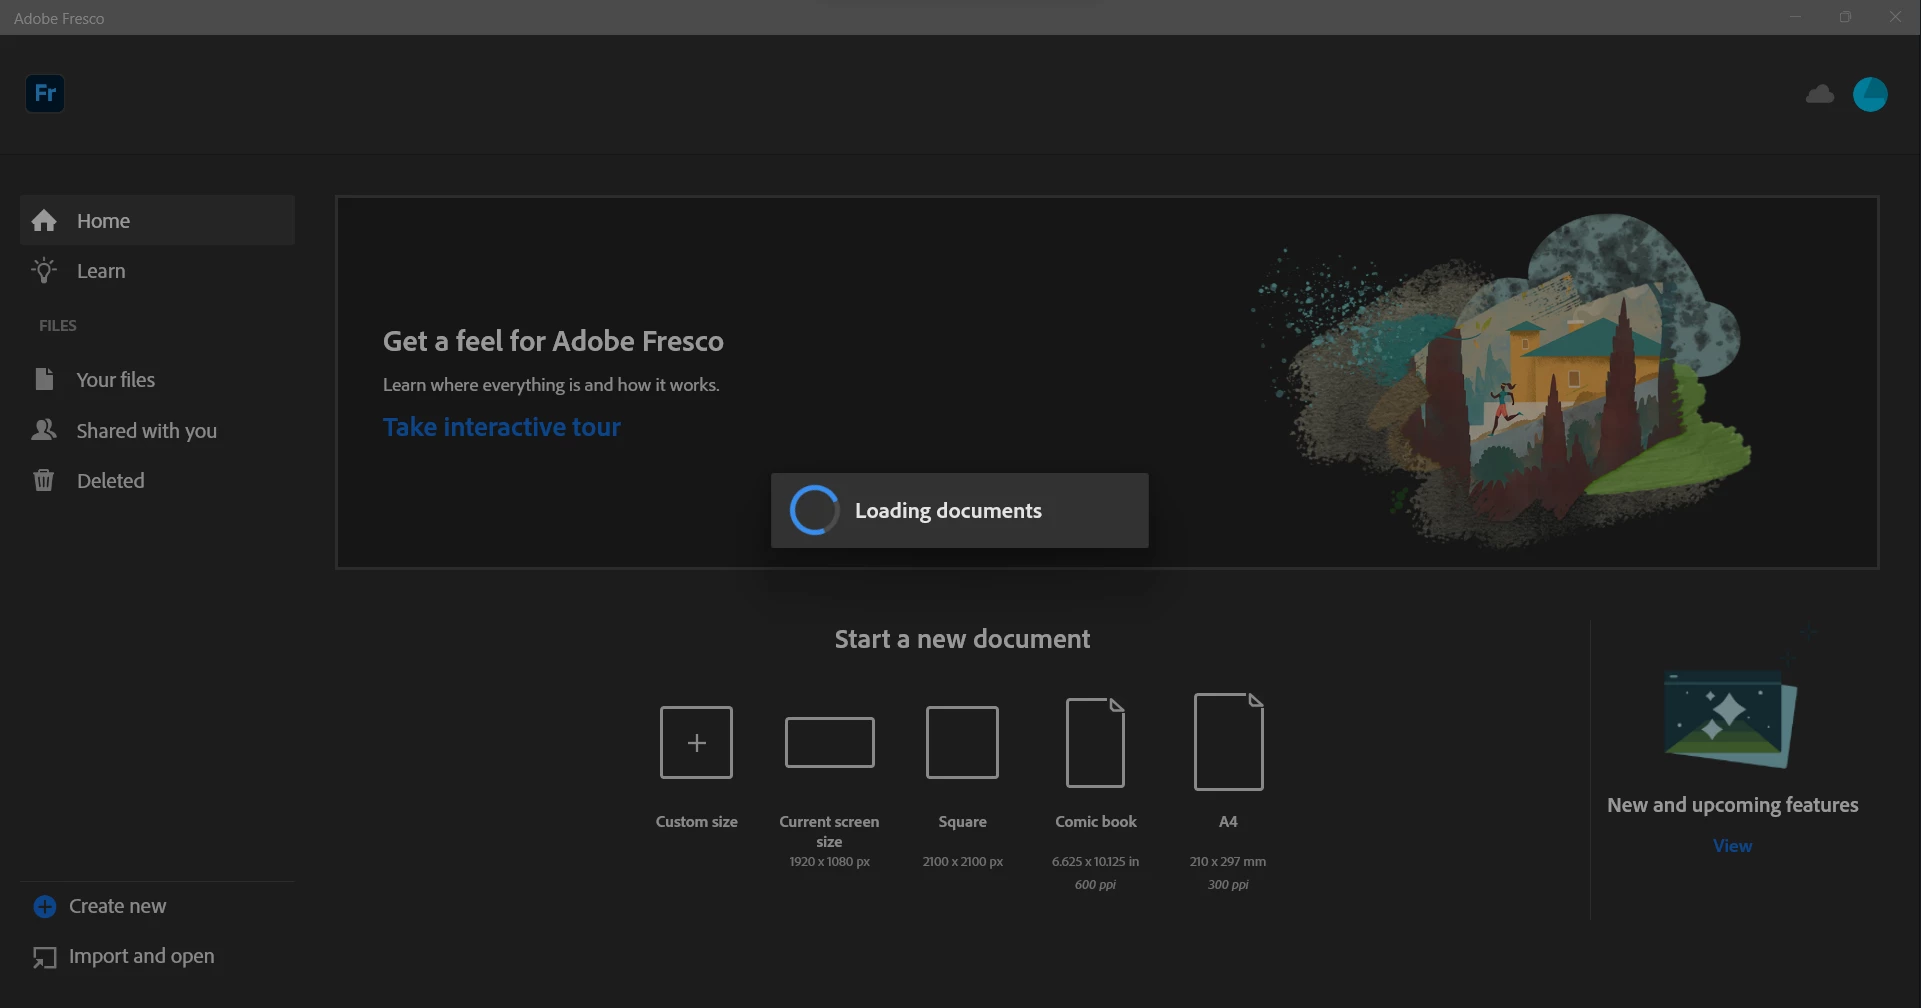Click the Fresco tour artwork illustration
The height and width of the screenshot is (1008, 1921).
coord(1500,380)
